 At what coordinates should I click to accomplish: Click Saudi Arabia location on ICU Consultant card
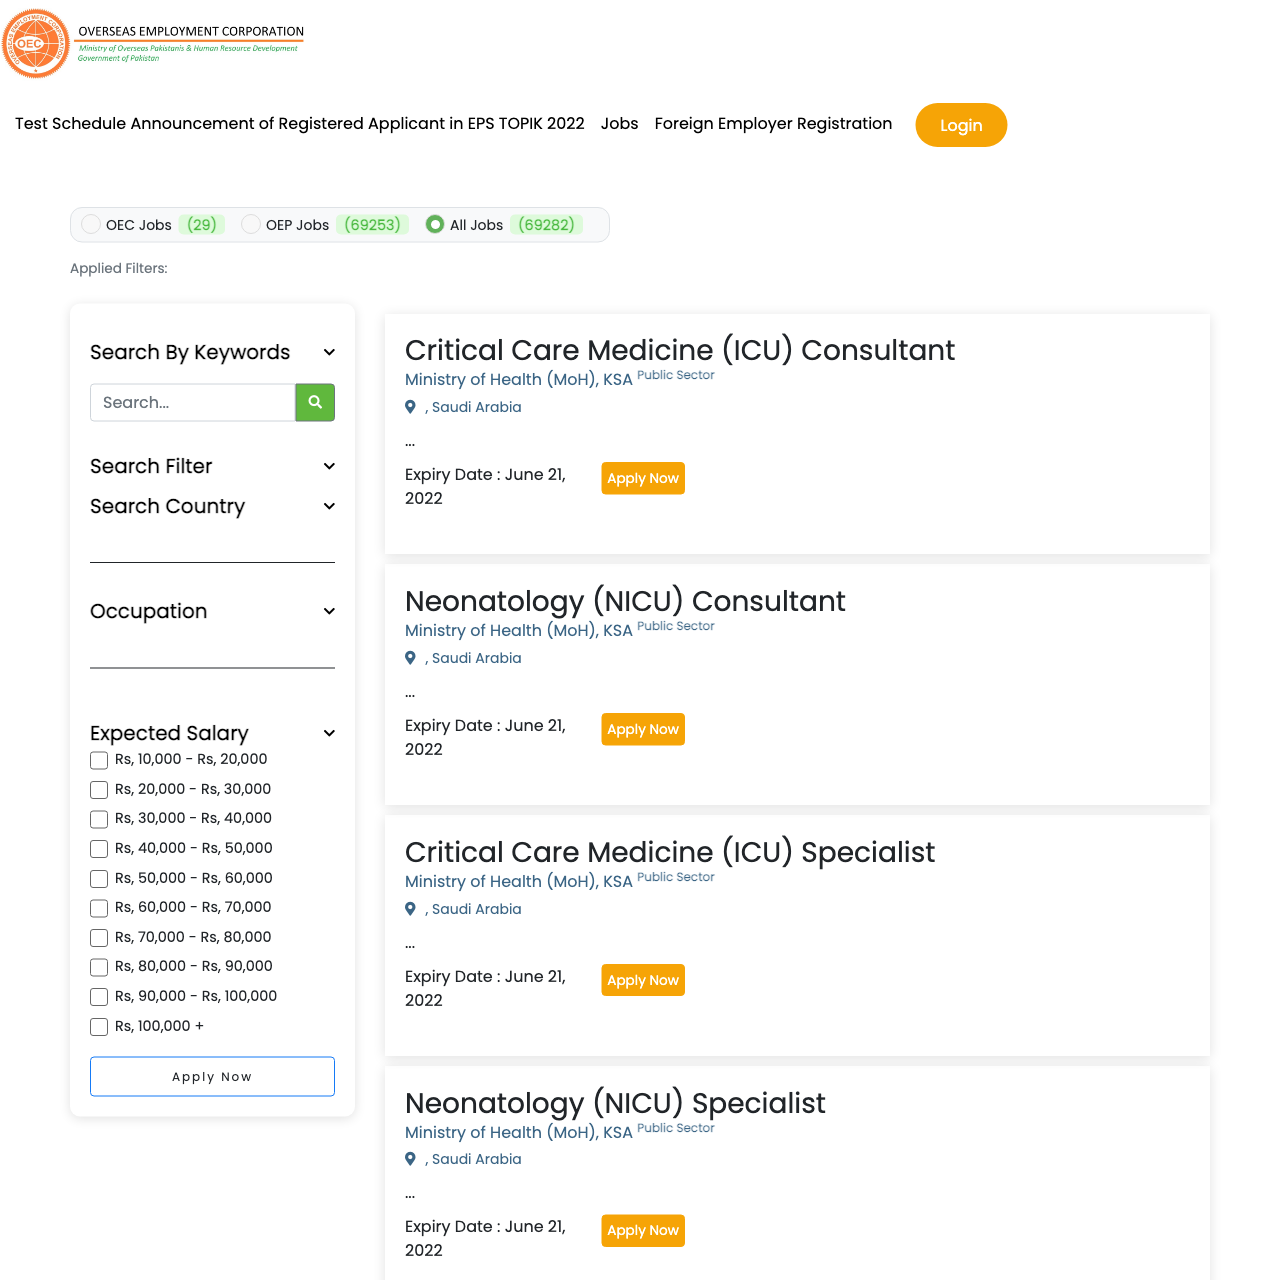pyautogui.click(x=473, y=407)
